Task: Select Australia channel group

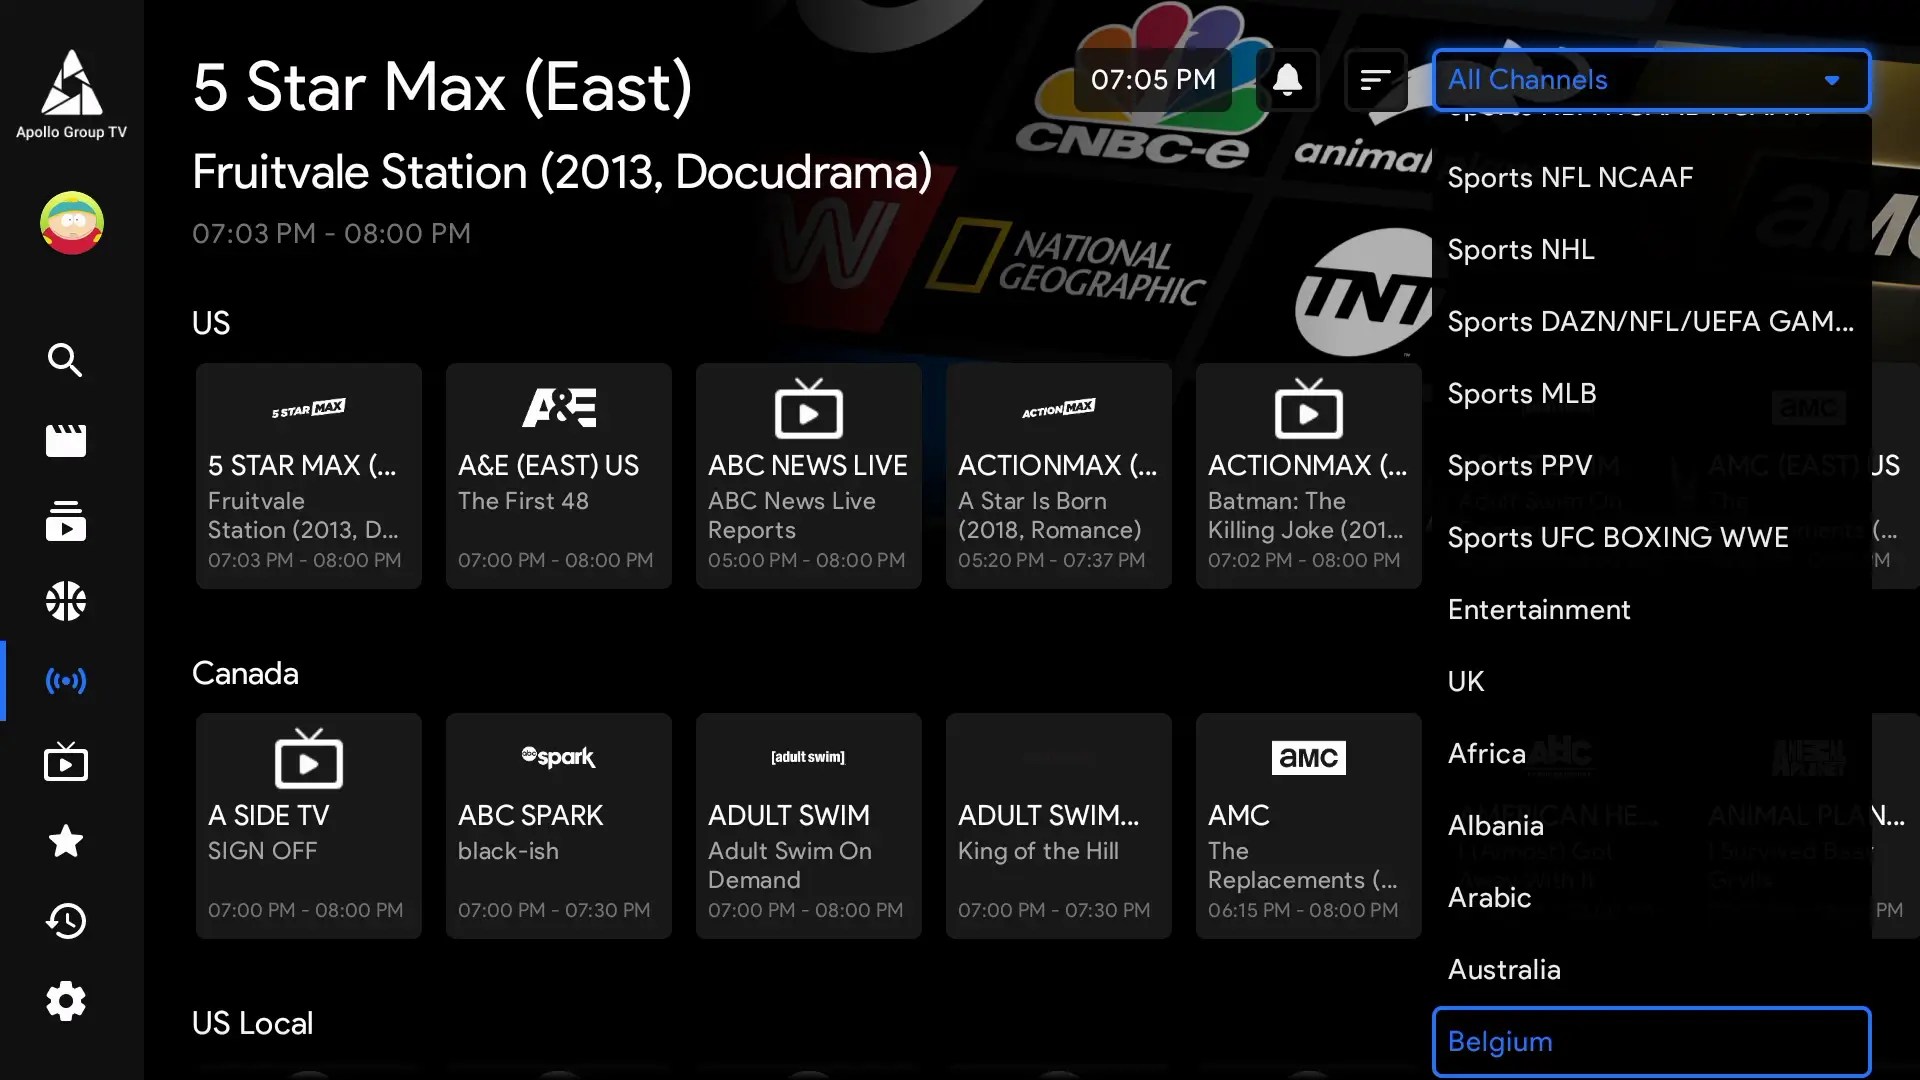Action: [x=1651, y=969]
